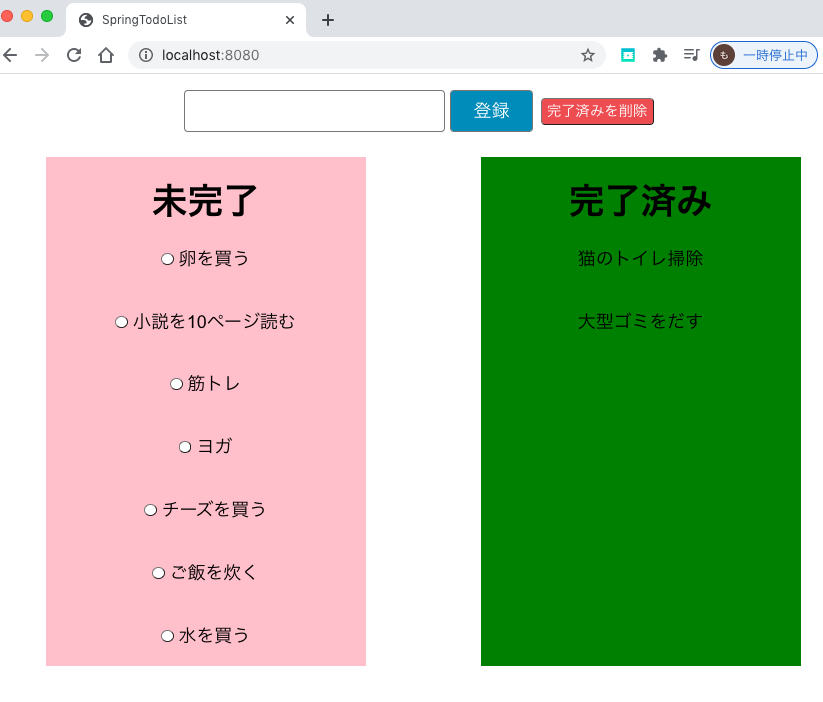823x702 pixels.
Task: Click the forward navigation arrow
Action: point(40,55)
